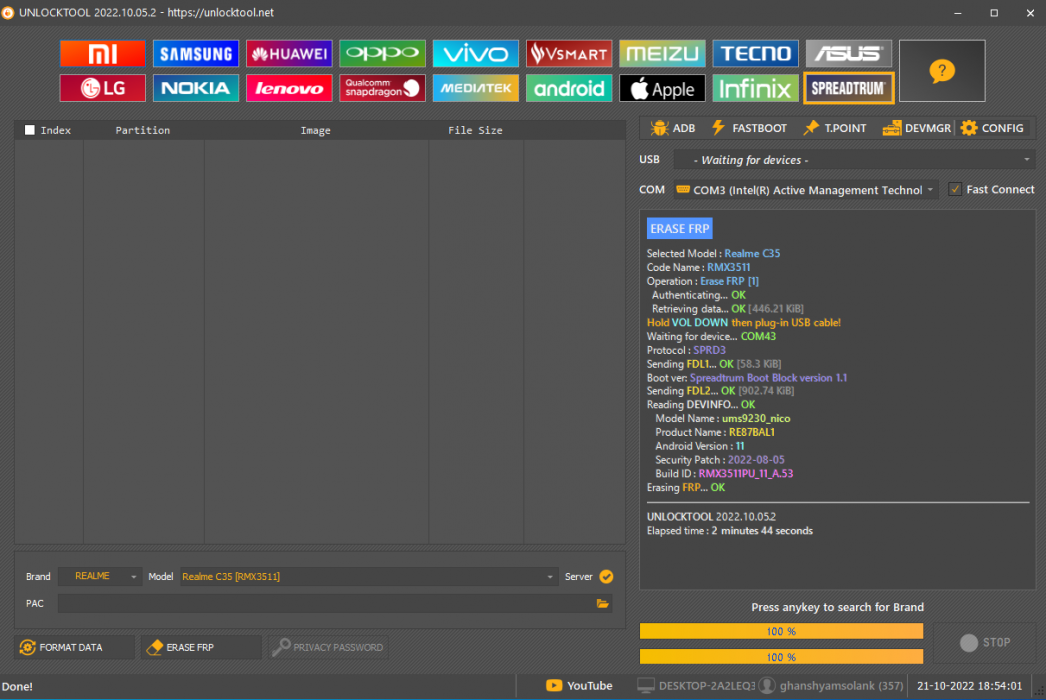Viewport: 1046px width, 700px height.
Task: Click the STOP button
Action: [985, 643]
